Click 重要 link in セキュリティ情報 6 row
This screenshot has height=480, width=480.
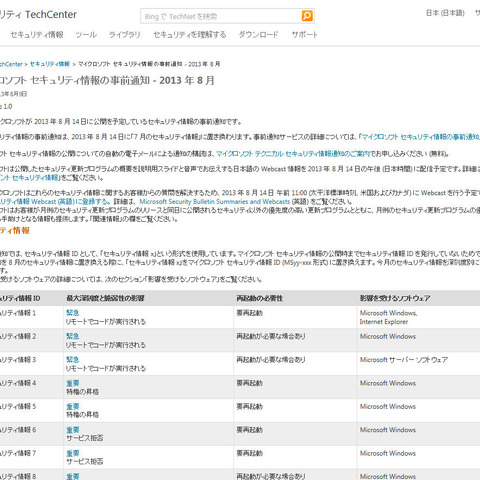click(x=72, y=430)
